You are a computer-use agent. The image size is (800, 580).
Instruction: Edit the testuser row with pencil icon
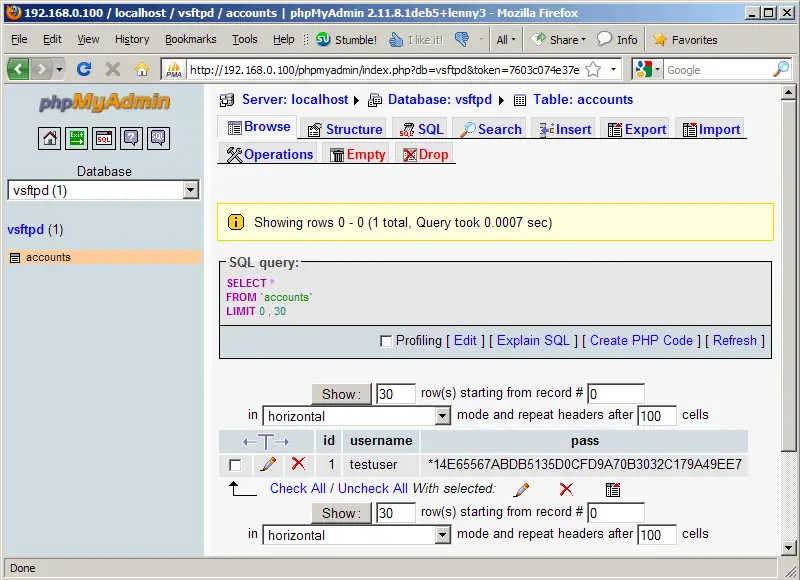pos(268,464)
